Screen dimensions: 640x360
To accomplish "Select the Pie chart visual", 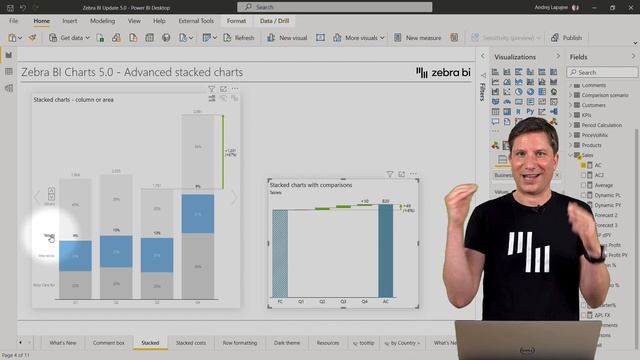I will click(518, 91).
